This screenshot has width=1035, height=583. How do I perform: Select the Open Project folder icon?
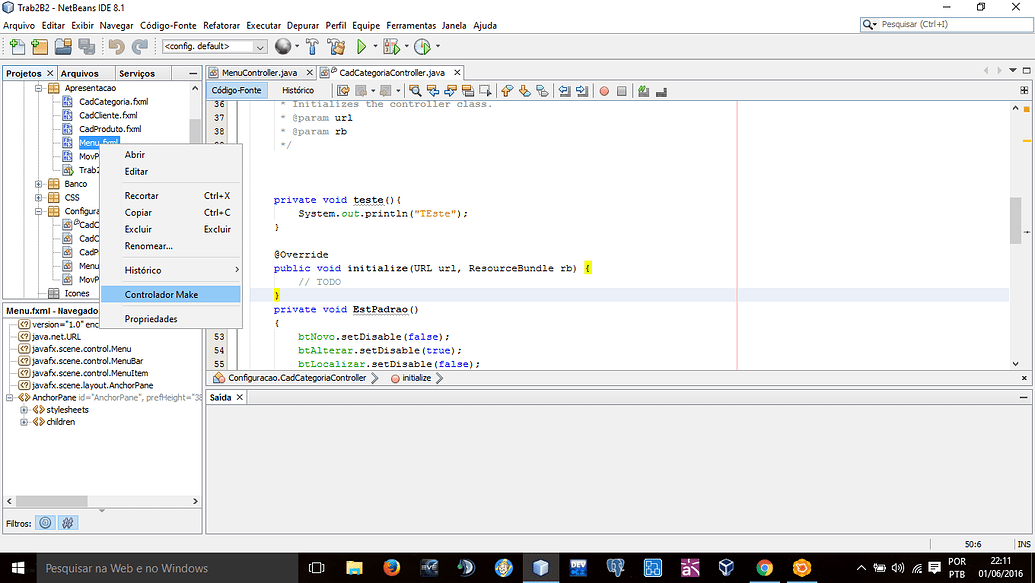(62, 45)
